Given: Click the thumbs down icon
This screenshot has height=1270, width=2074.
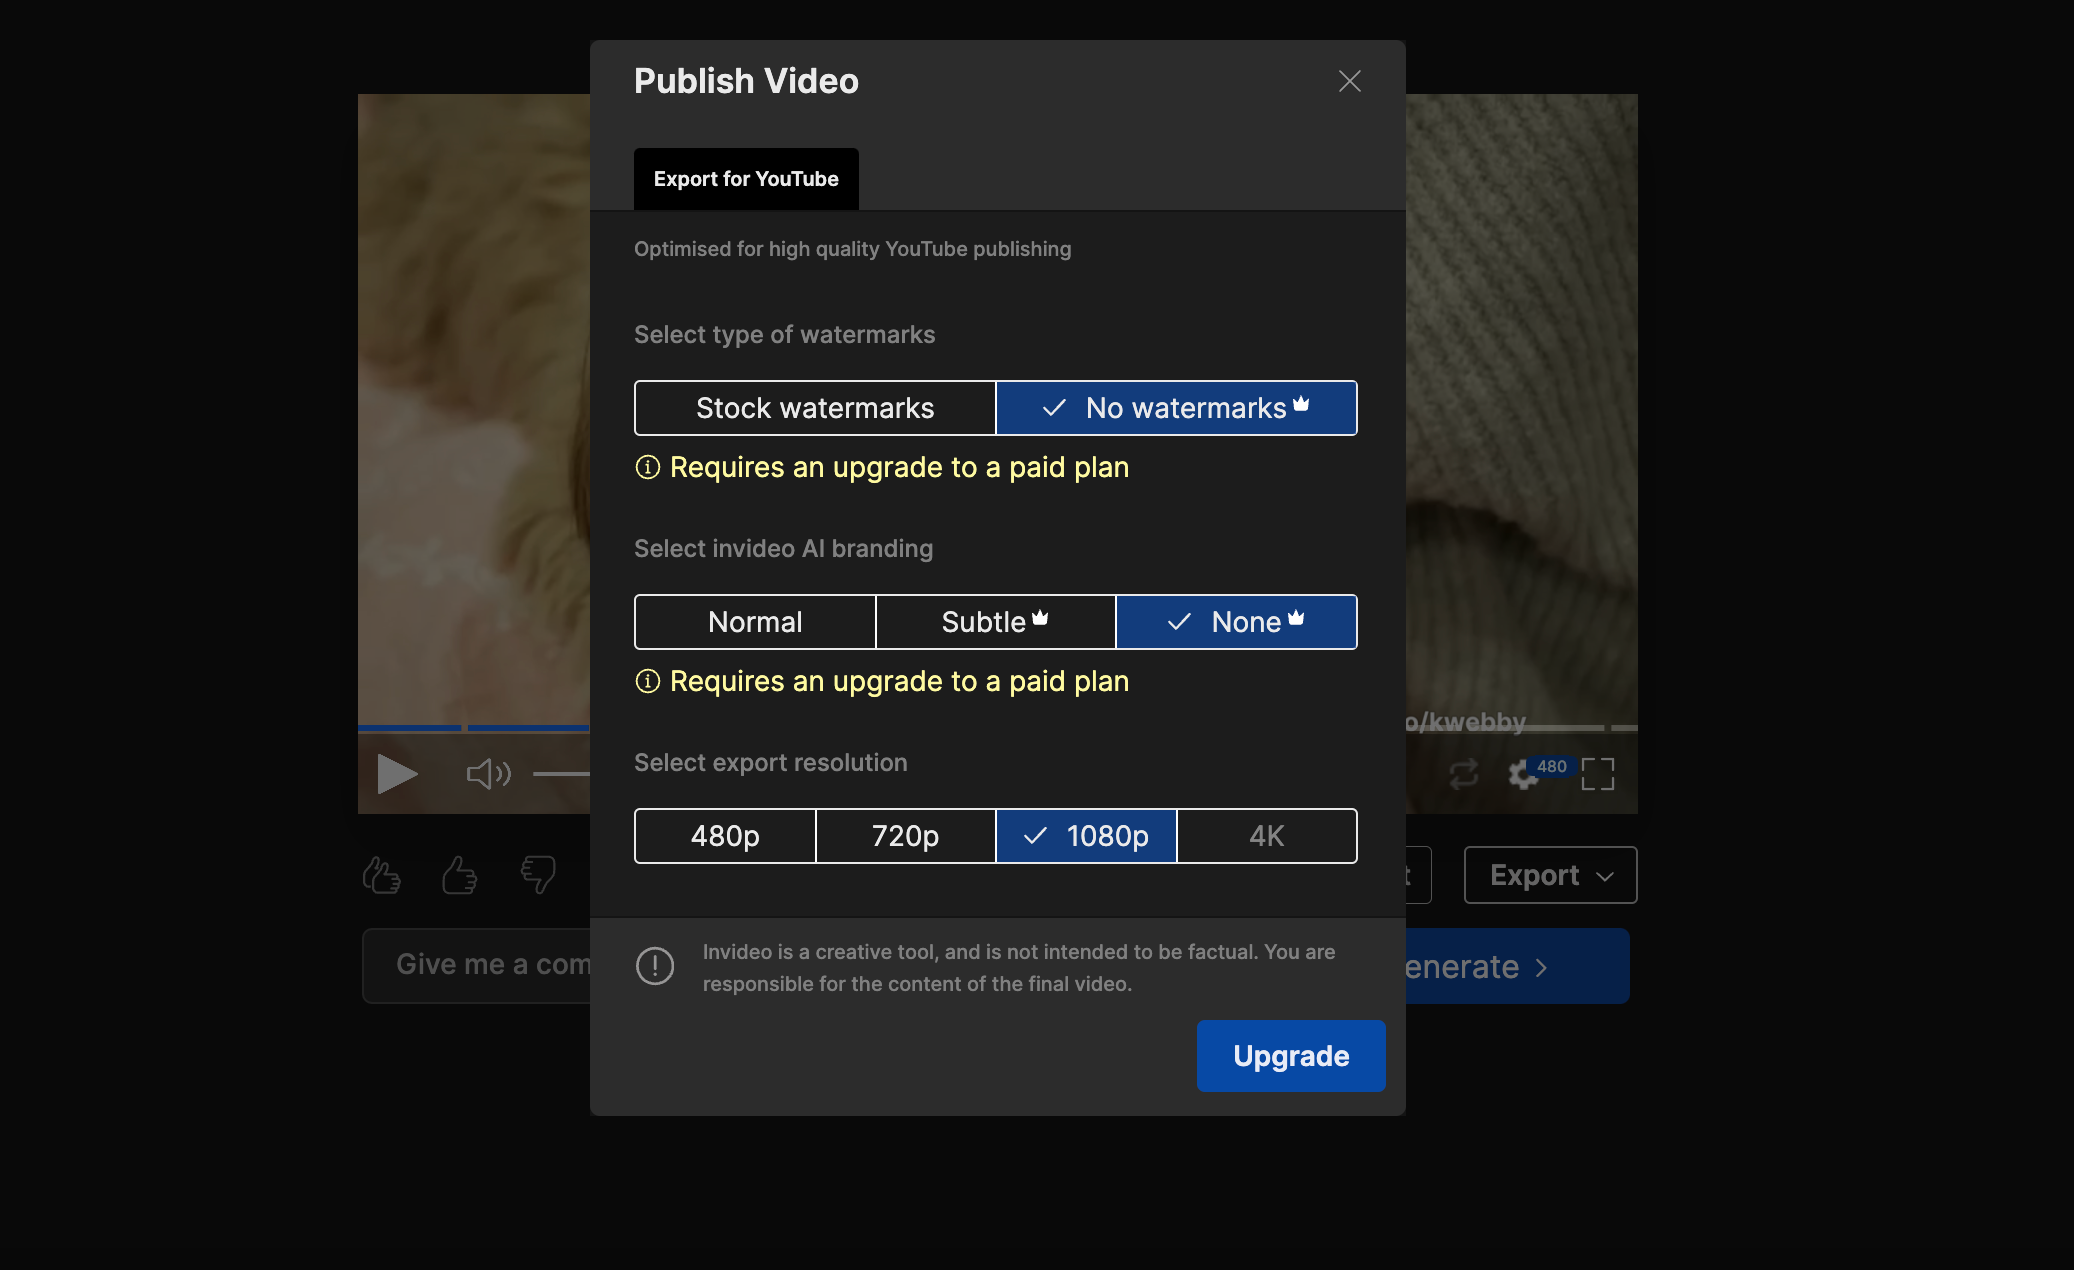Looking at the screenshot, I should click(x=538, y=873).
